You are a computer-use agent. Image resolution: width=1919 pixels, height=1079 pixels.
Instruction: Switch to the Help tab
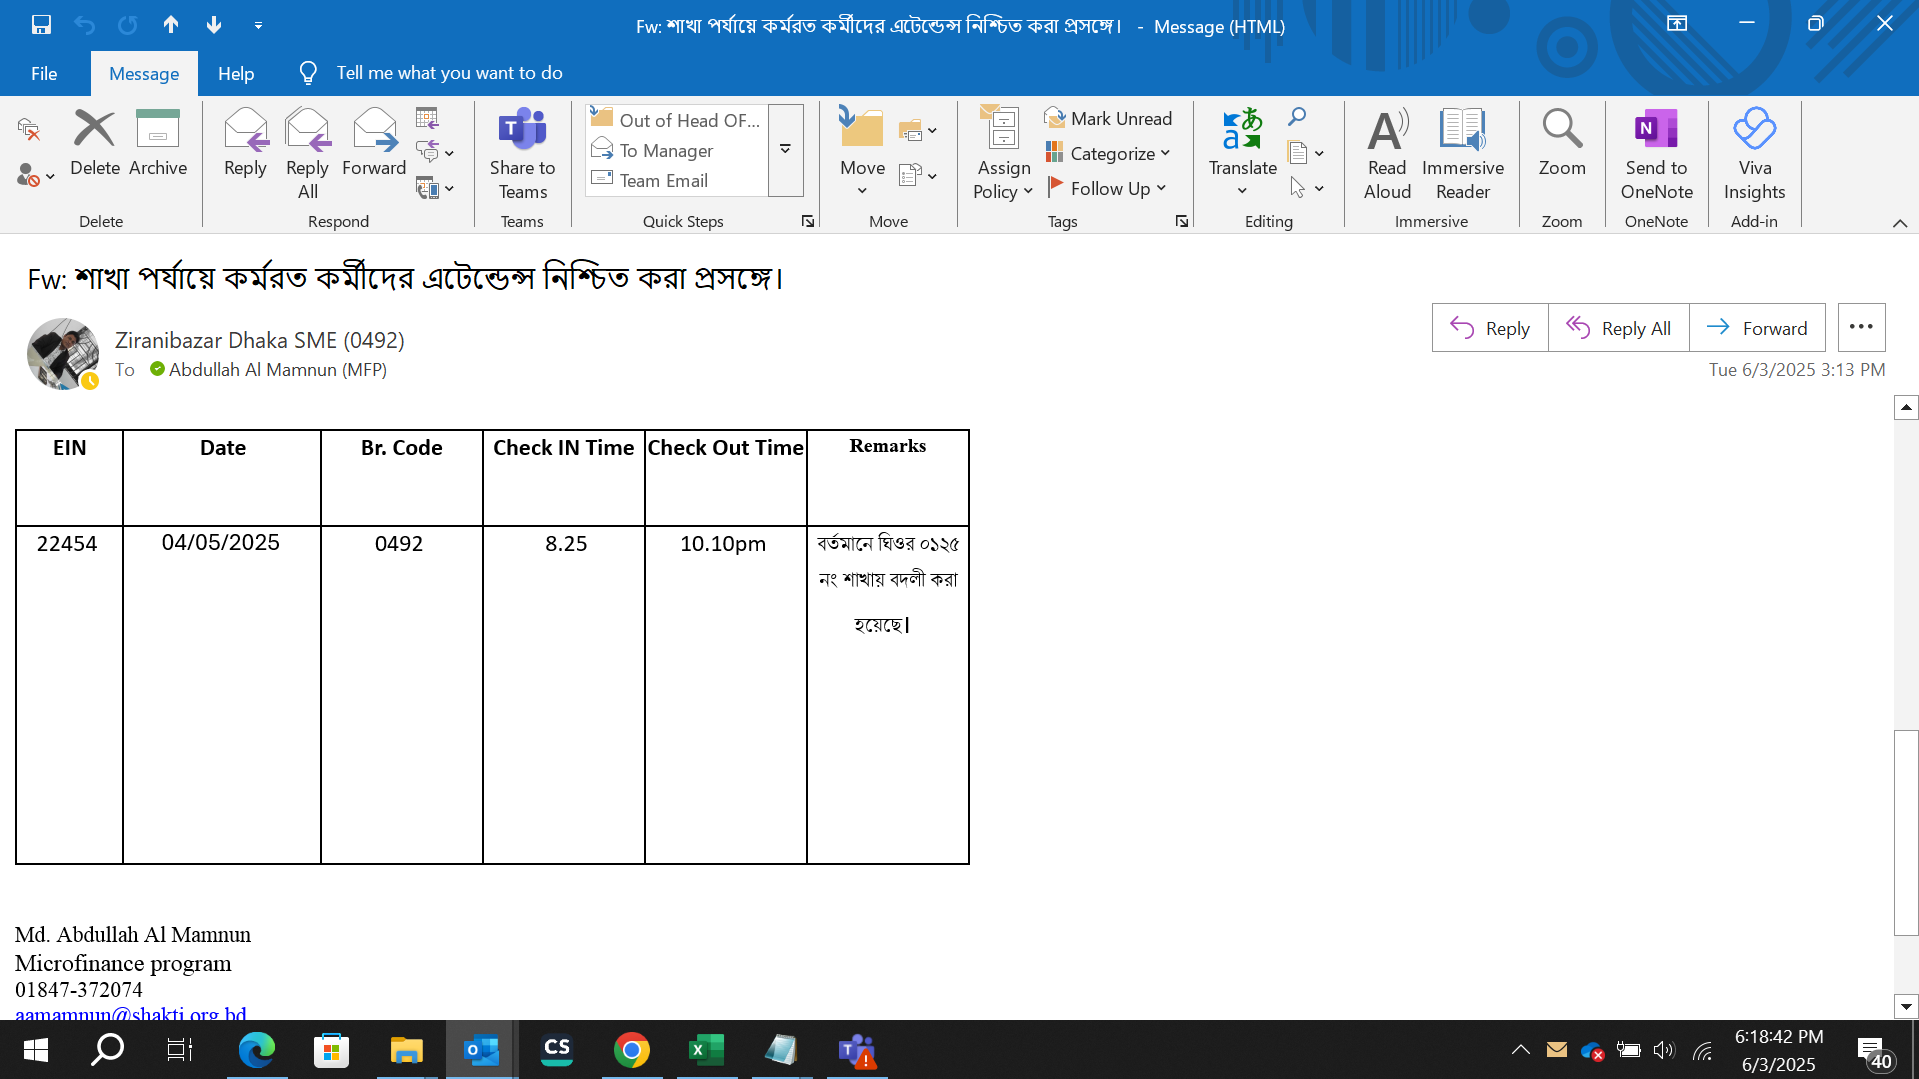tap(236, 73)
